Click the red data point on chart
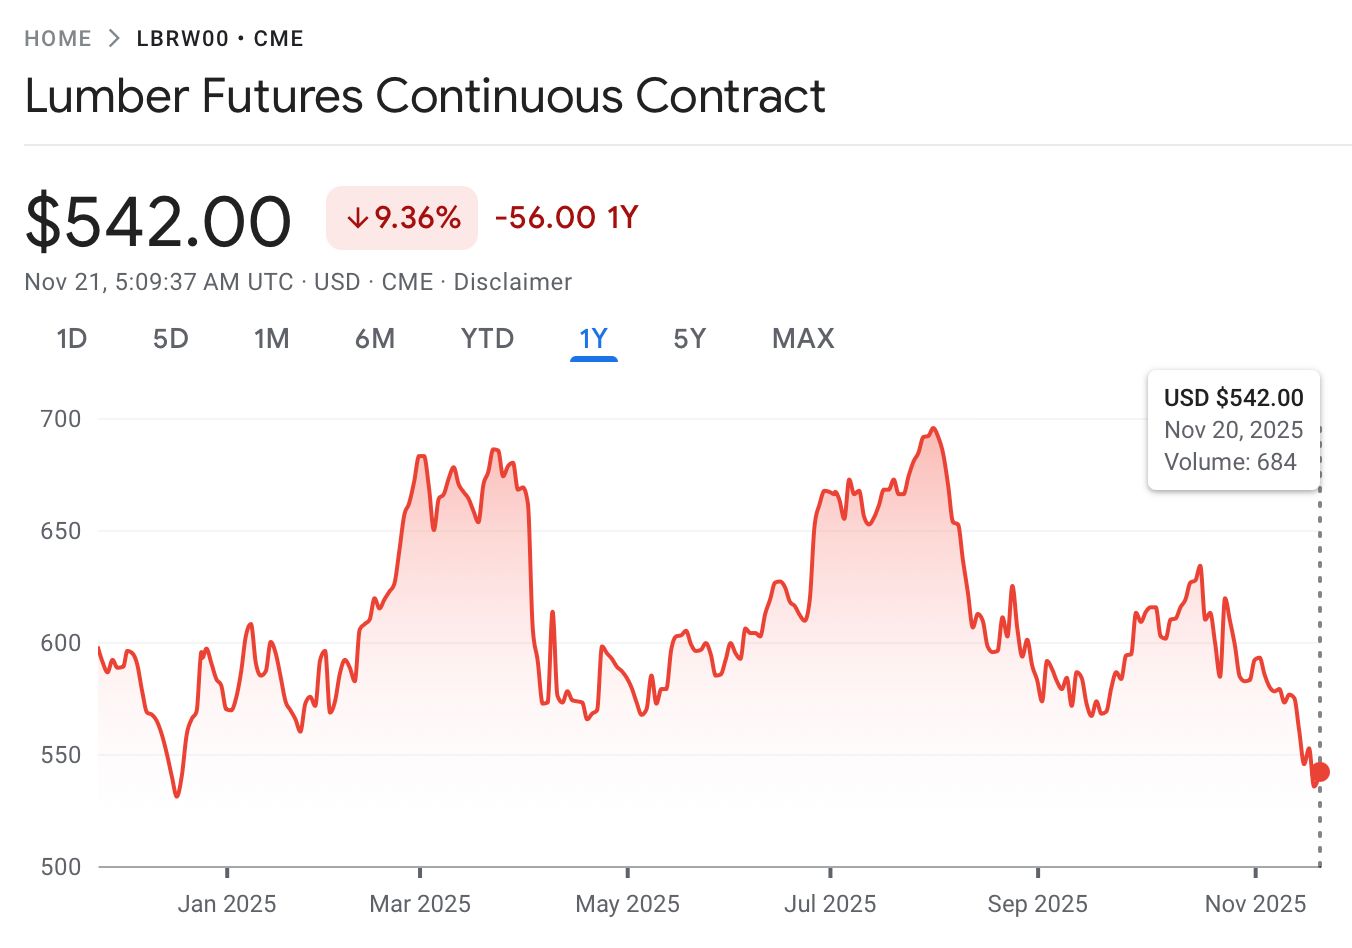This screenshot has height=948, width=1352. click(x=1320, y=772)
